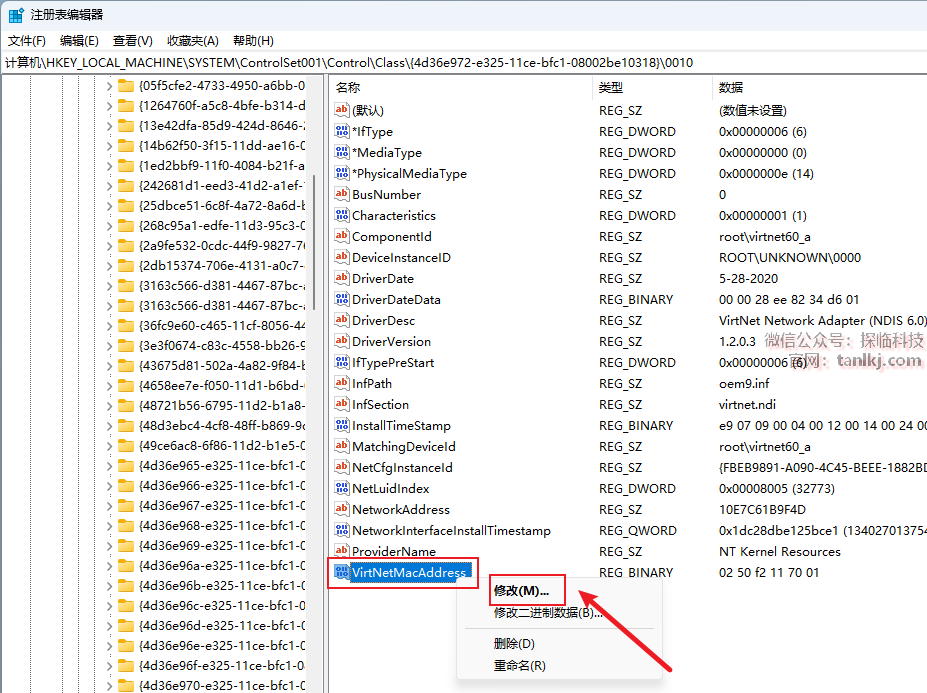Screen dimensions: 927x693
Task: Select the {4d36e96e-e325-11ce-bfc1 tree key
Action: [x=221, y=646]
